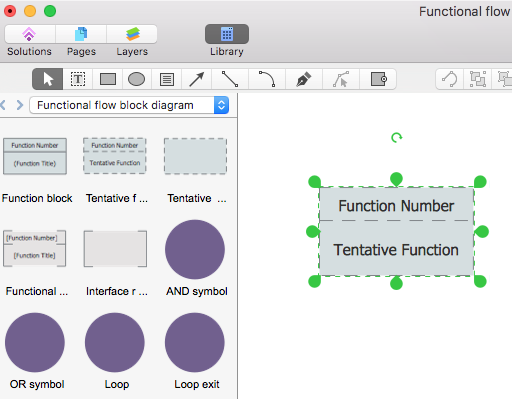
Task: Click the OR symbol label text
Action: [x=37, y=384]
